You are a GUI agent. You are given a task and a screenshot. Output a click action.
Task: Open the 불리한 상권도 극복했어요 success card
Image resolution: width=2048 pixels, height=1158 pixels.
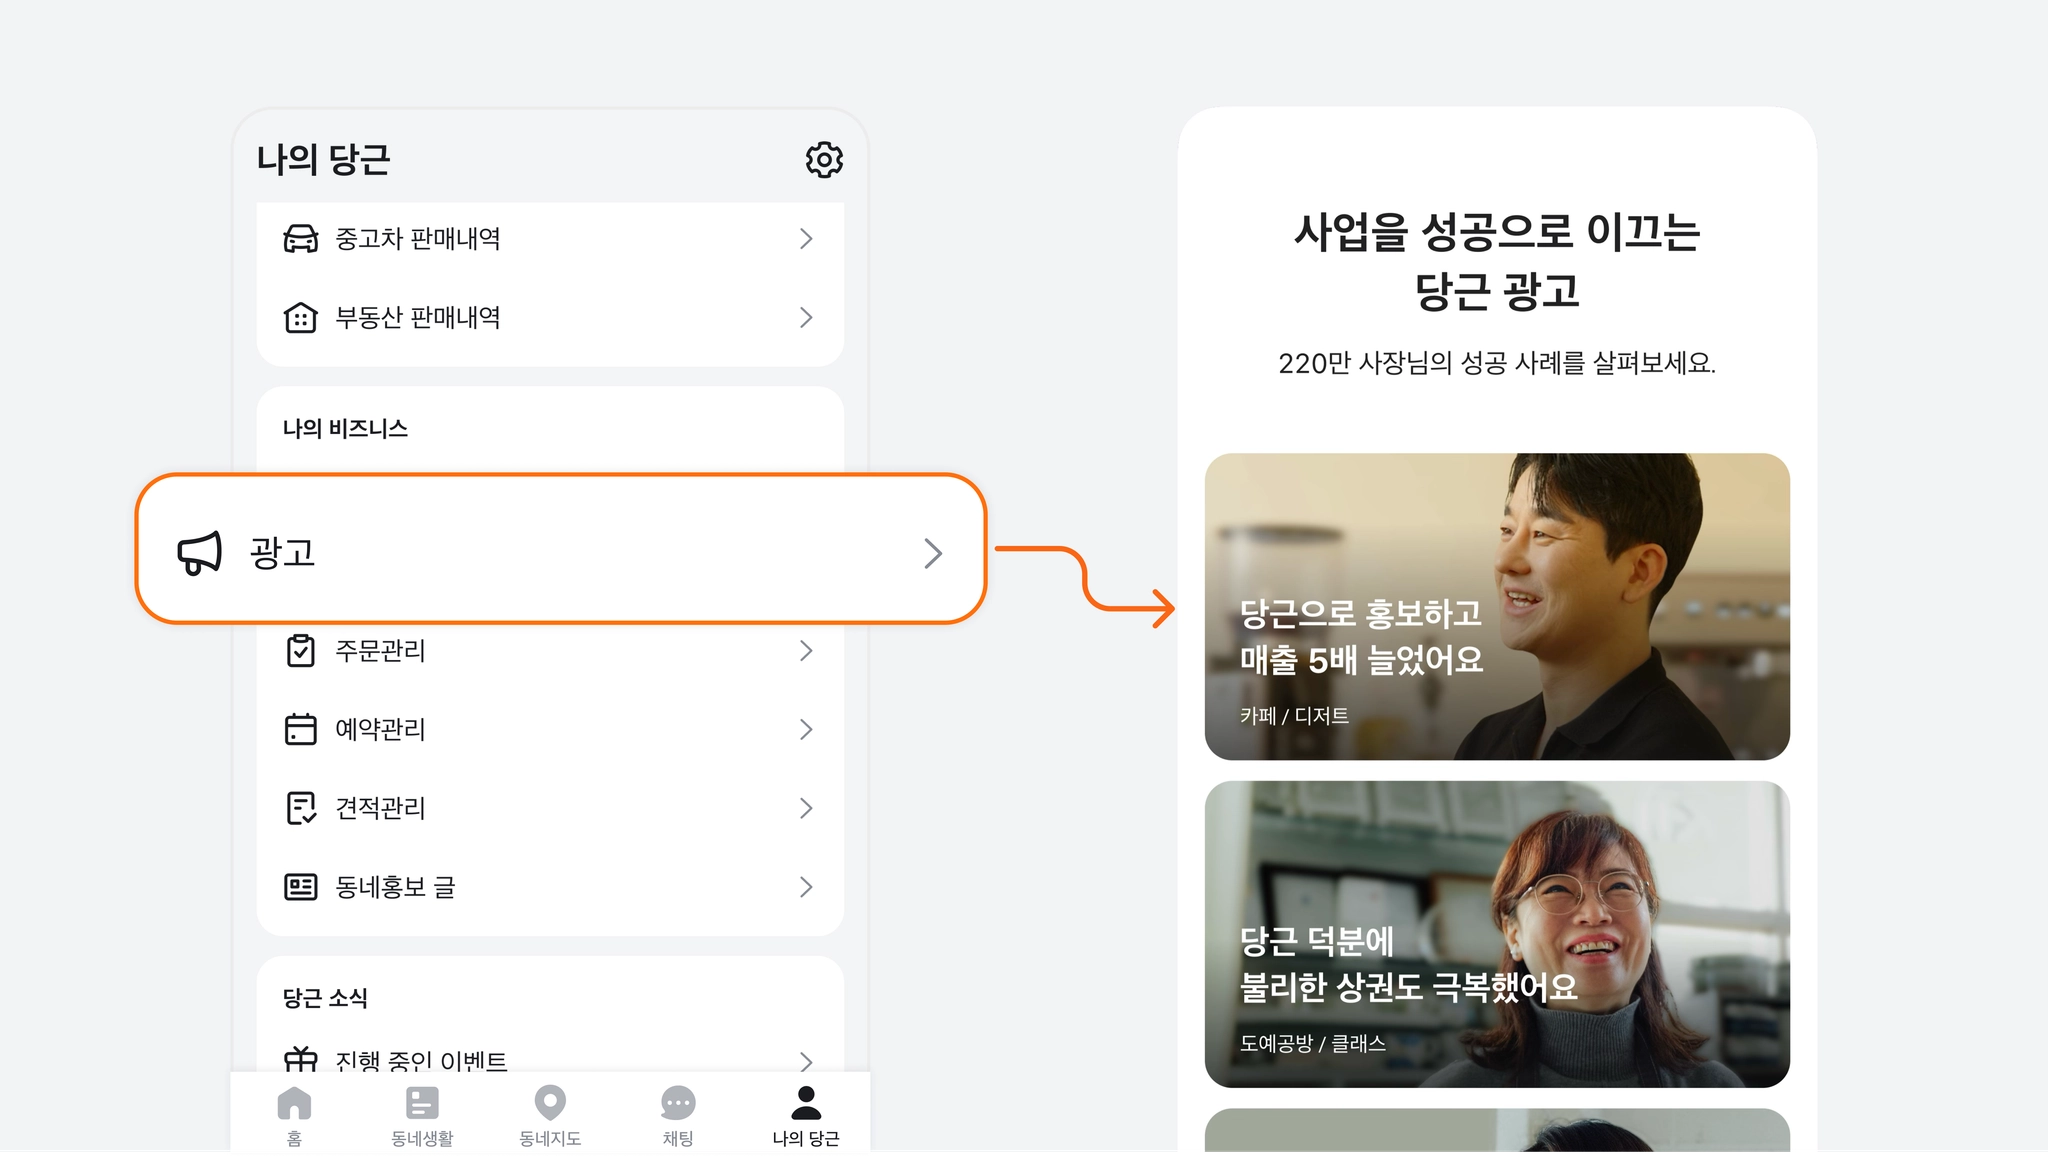(1497, 935)
